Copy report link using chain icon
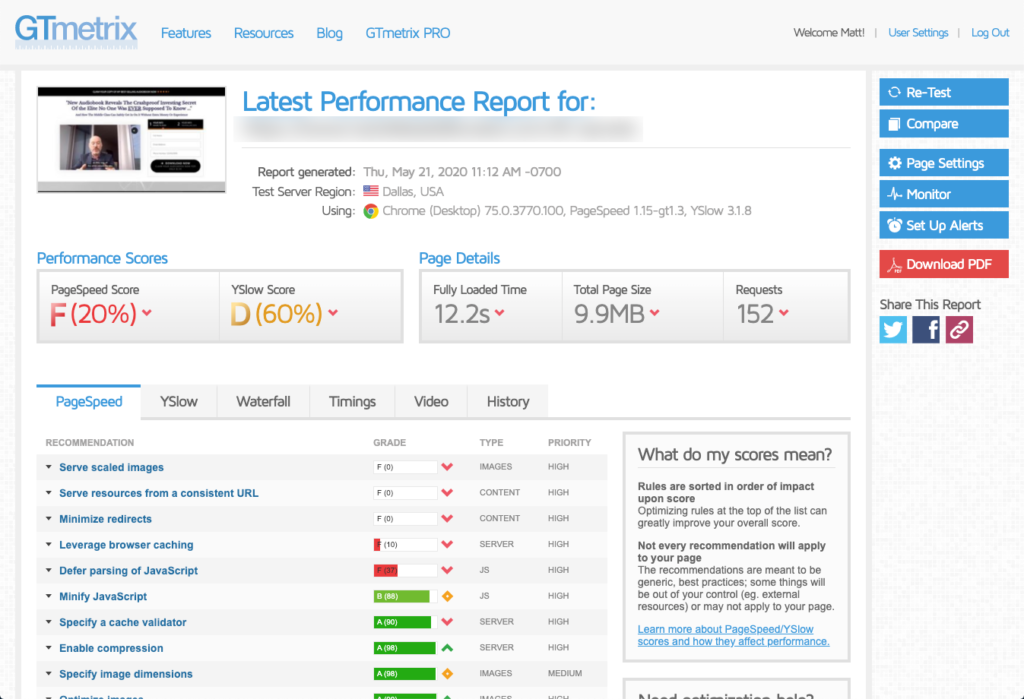This screenshot has width=1024, height=699. pyautogui.click(x=959, y=330)
